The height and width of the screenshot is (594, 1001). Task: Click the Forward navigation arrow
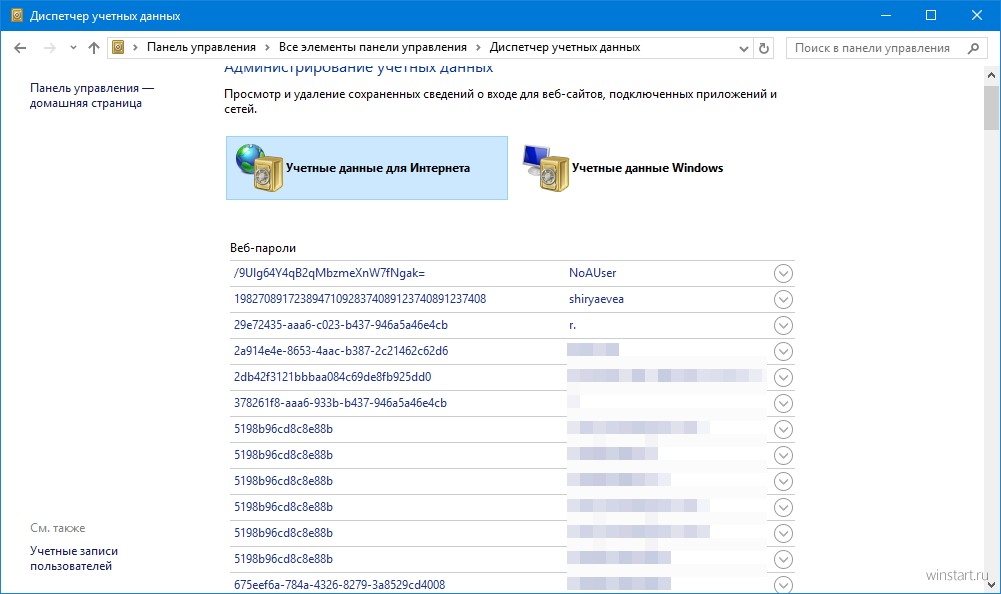pyautogui.click(x=50, y=48)
